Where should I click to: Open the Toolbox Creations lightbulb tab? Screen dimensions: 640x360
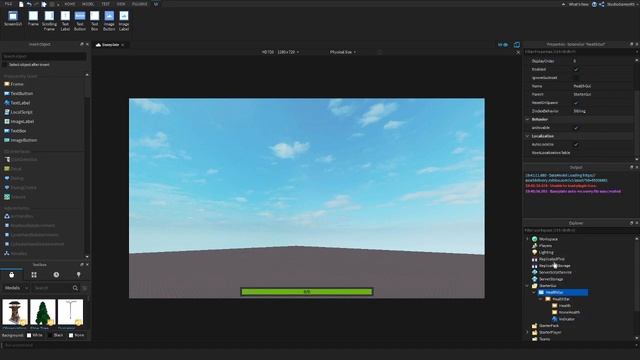click(78, 275)
